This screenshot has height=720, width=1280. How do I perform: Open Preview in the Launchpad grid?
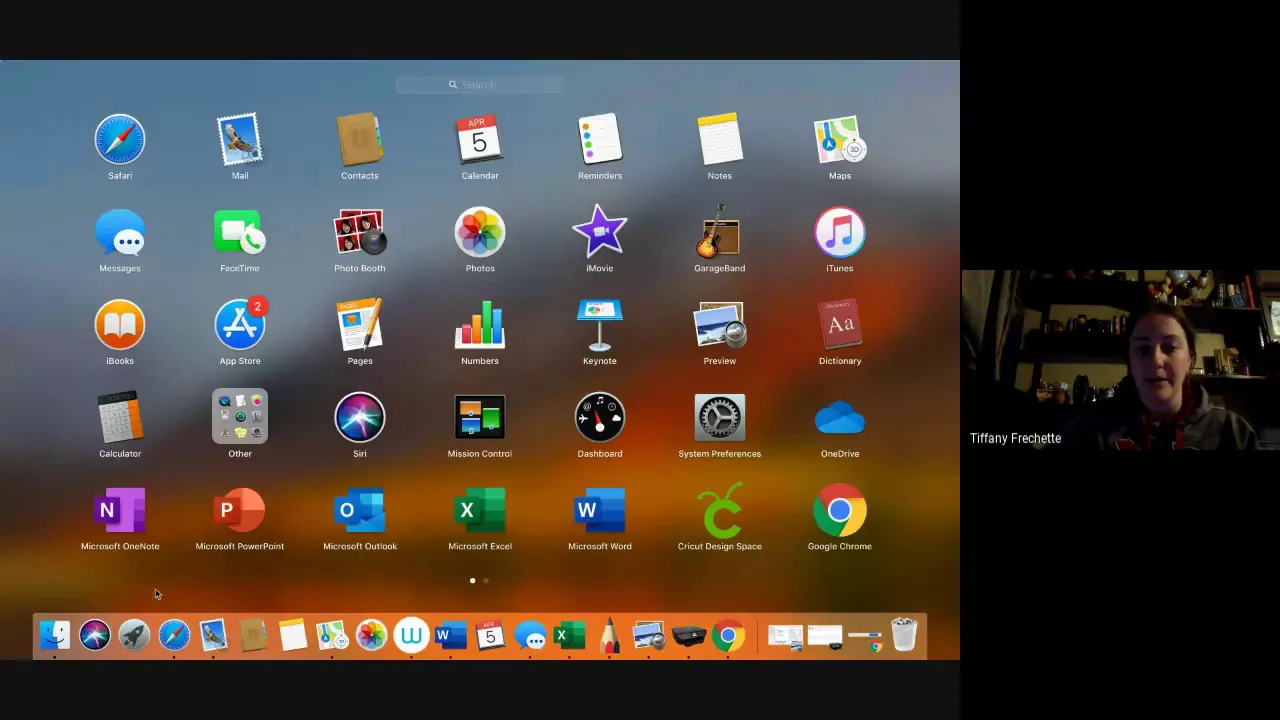720,326
